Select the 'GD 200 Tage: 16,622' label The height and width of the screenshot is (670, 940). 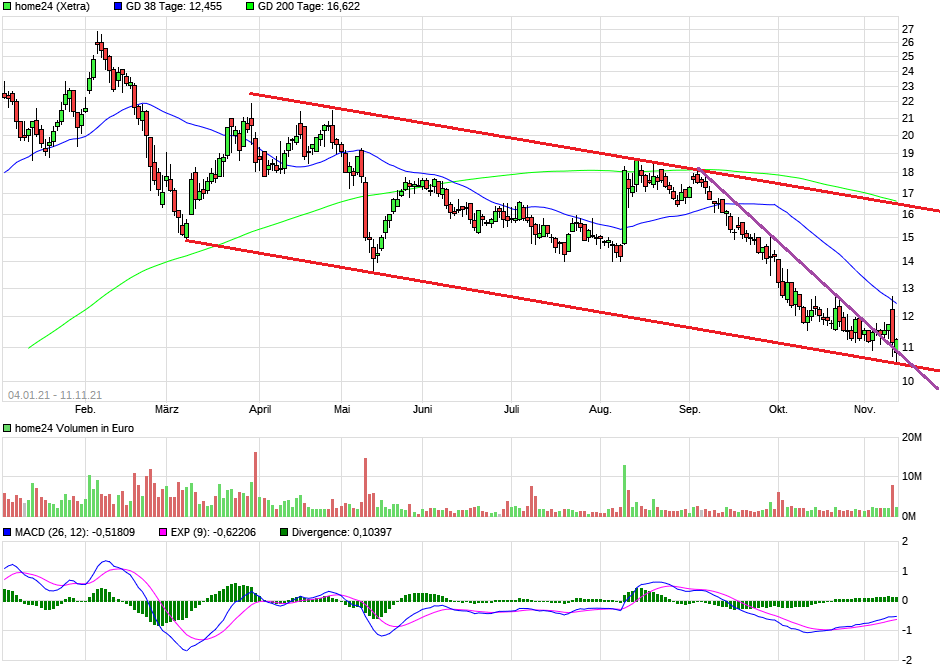coord(309,7)
